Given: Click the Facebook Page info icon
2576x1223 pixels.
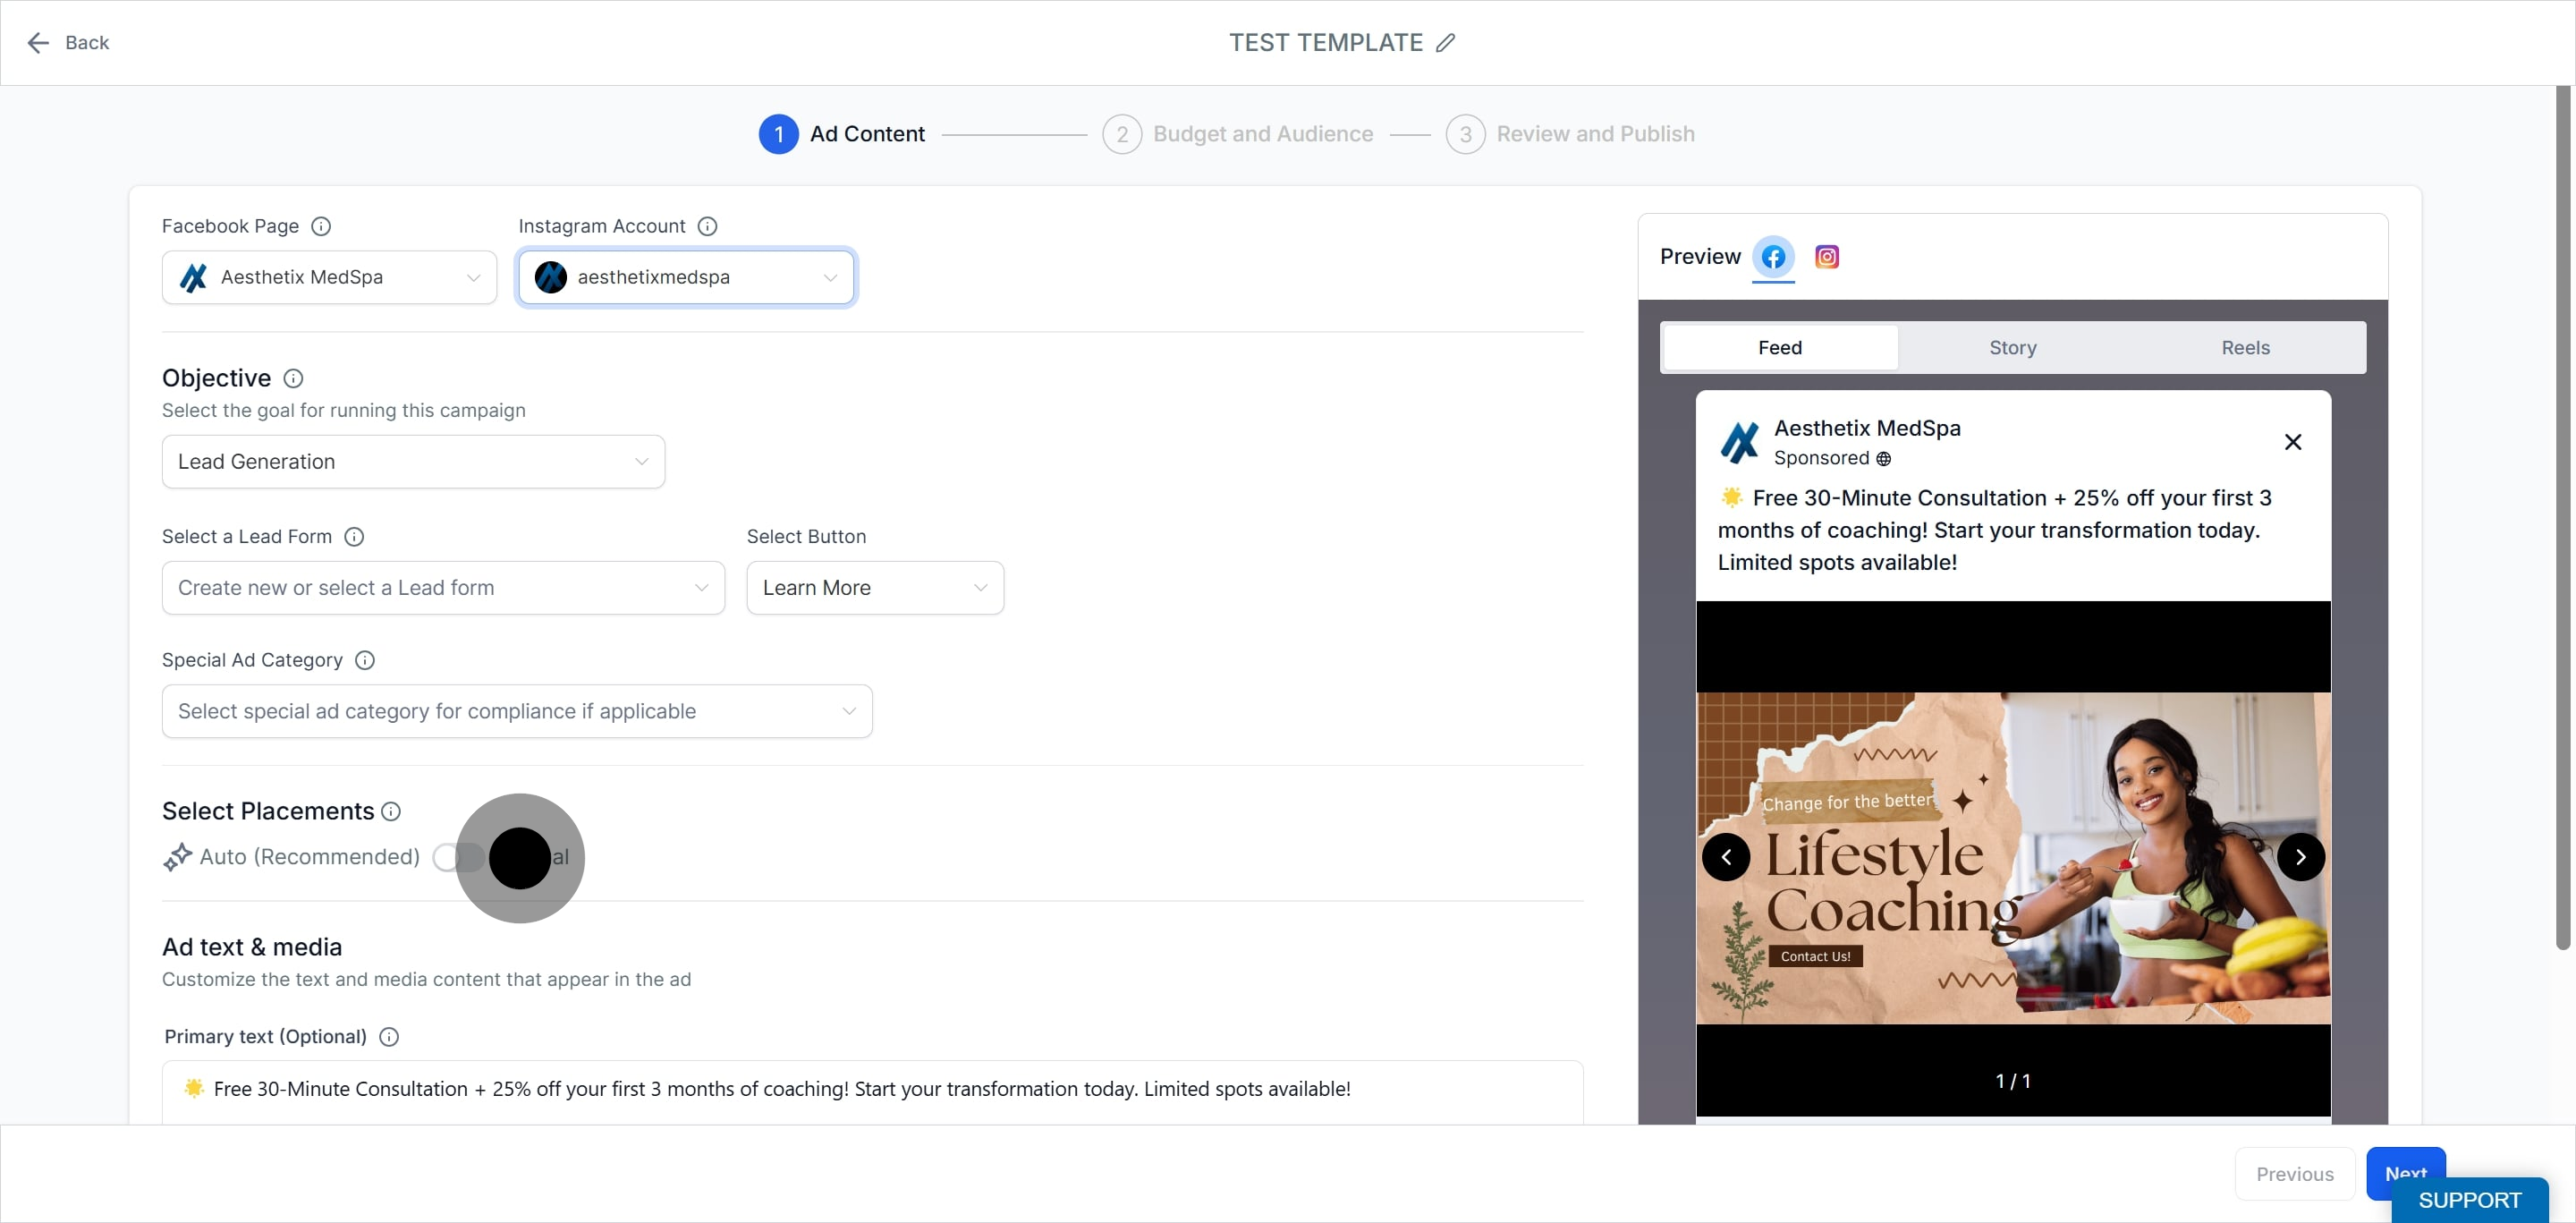Looking at the screenshot, I should [320, 226].
